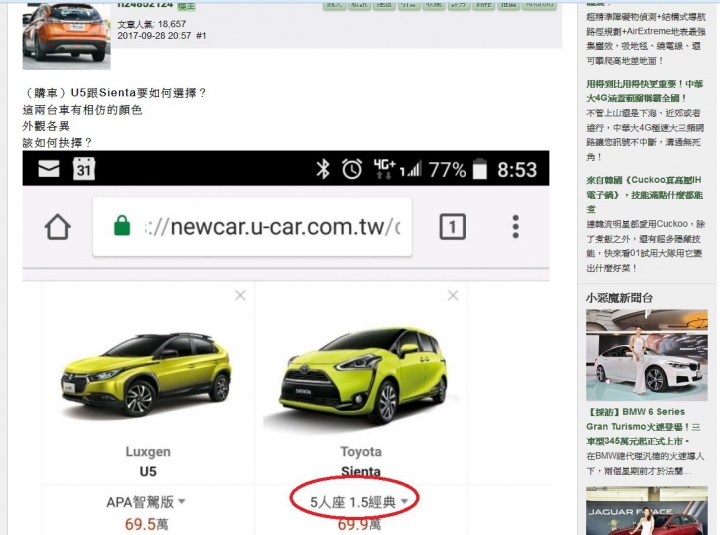Click the yellow Luxgen U5 car image

point(146,374)
